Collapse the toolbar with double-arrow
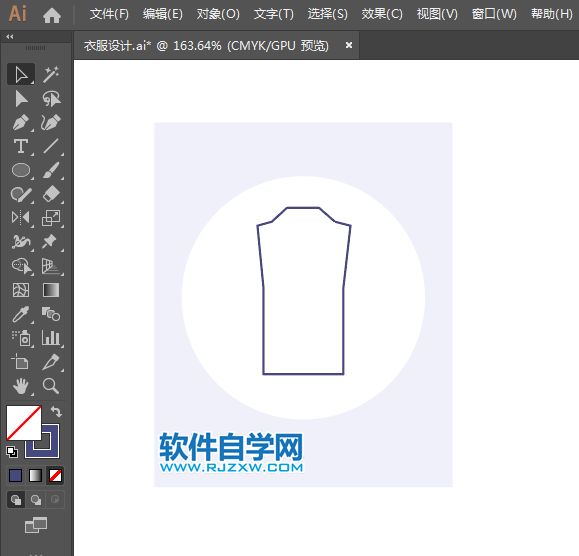579x556 pixels. coord(10,37)
